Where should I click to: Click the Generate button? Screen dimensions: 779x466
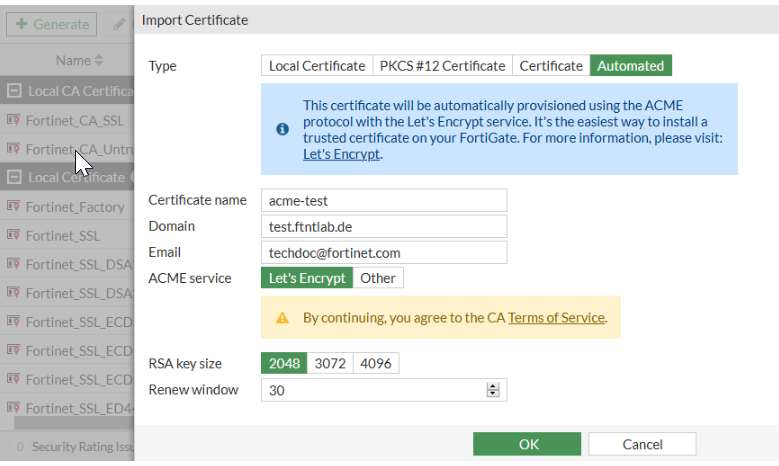(52, 24)
